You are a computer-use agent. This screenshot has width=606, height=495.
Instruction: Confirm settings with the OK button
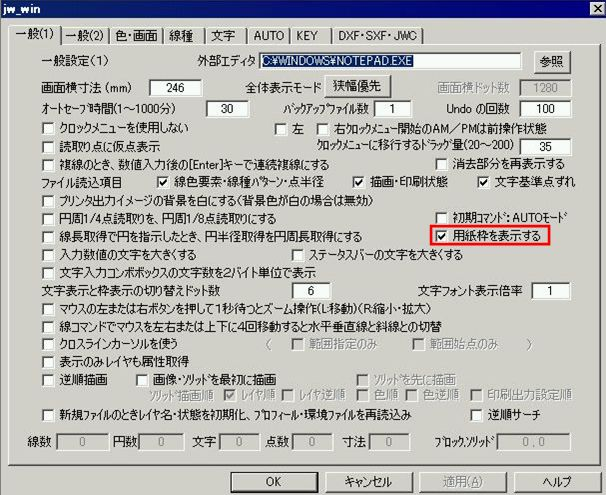pyautogui.click(x=272, y=480)
